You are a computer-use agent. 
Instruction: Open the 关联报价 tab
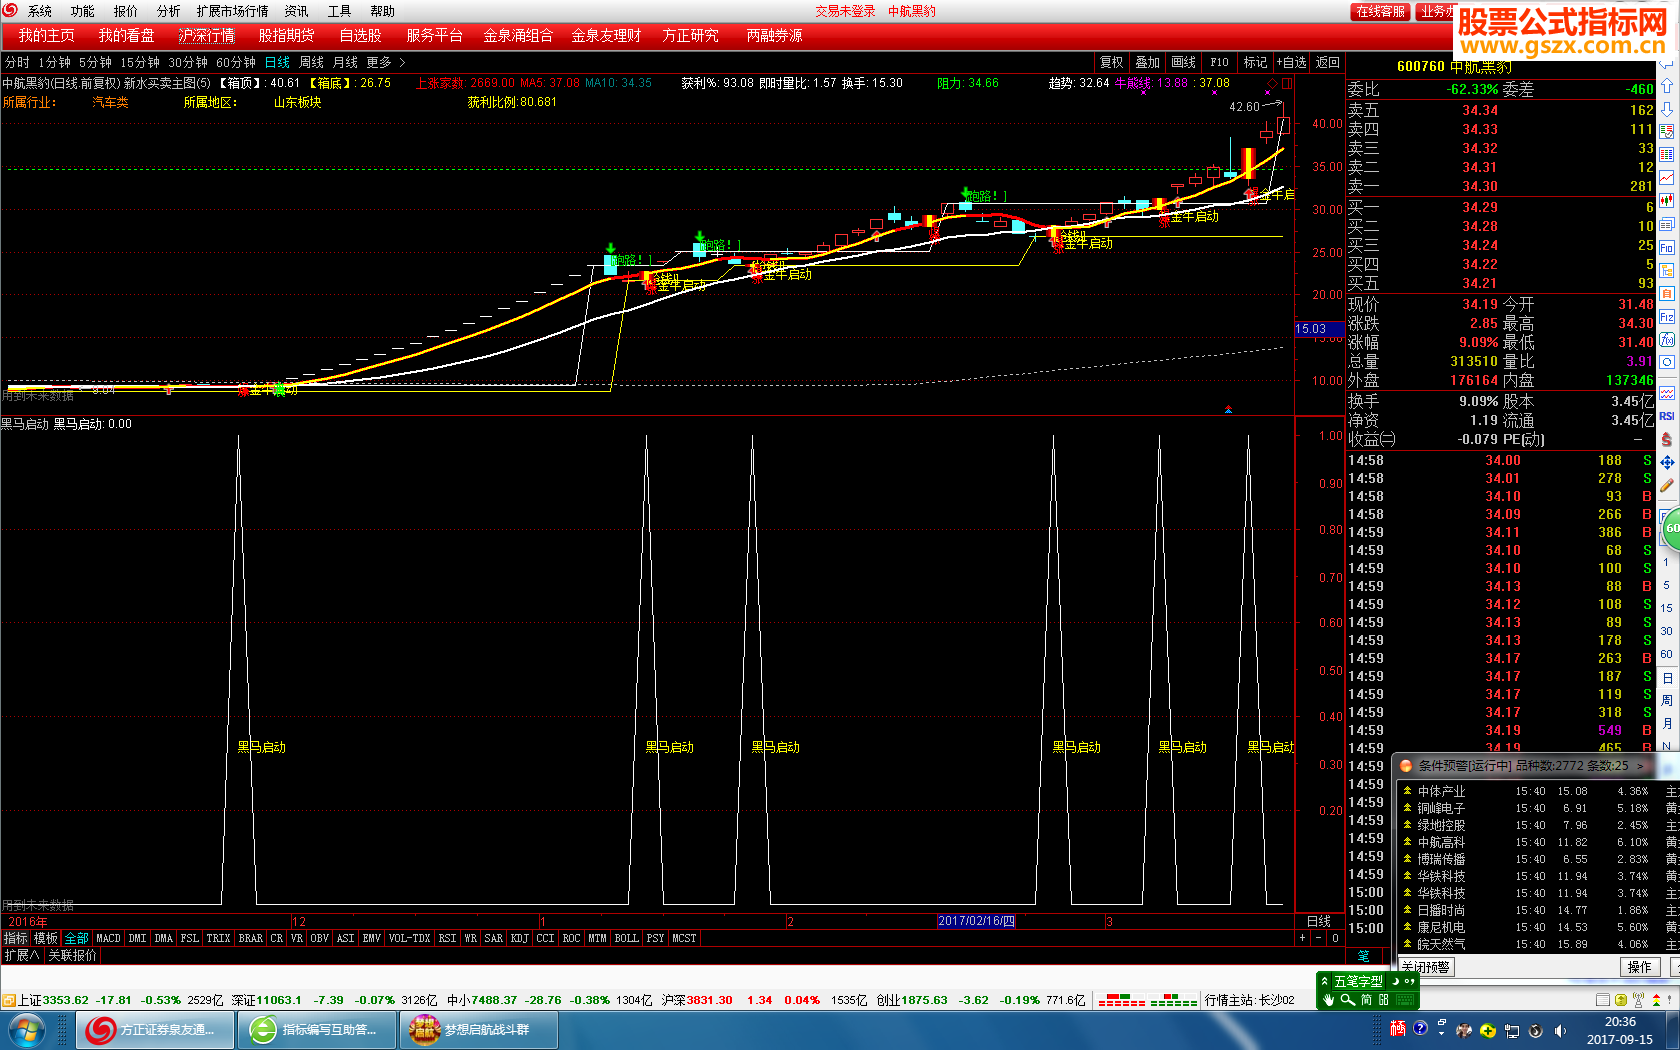tap(73, 955)
